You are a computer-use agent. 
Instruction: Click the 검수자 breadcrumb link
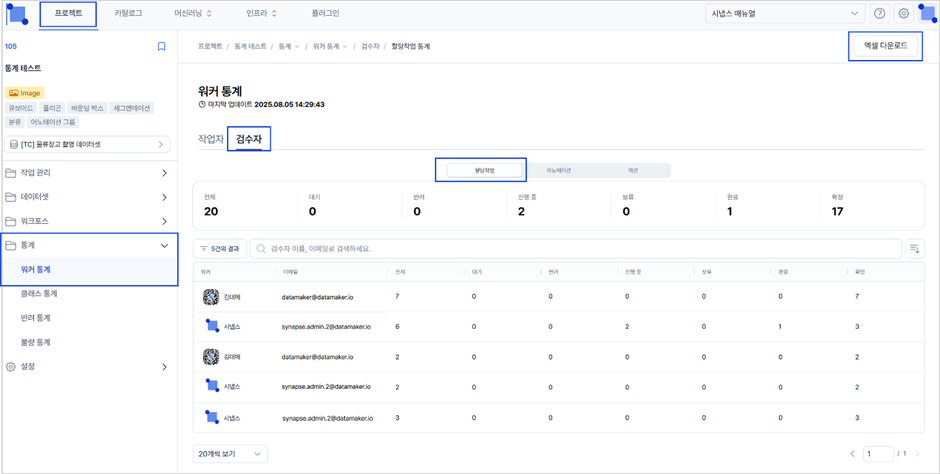pyautogui.click(x=370, y=46)
